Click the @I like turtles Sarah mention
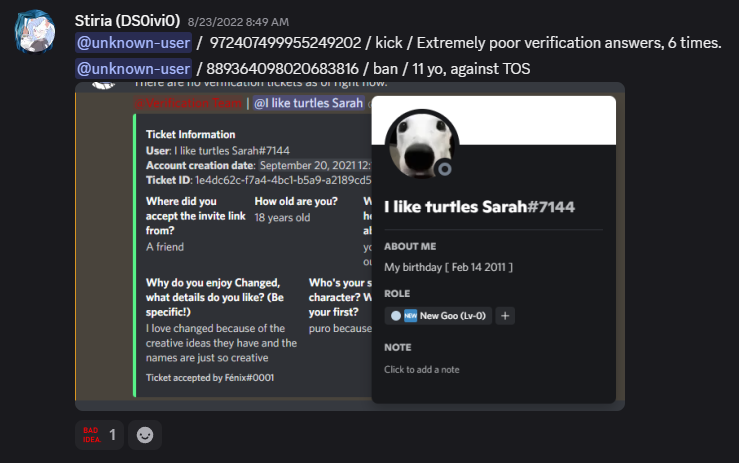 point(308,103)
